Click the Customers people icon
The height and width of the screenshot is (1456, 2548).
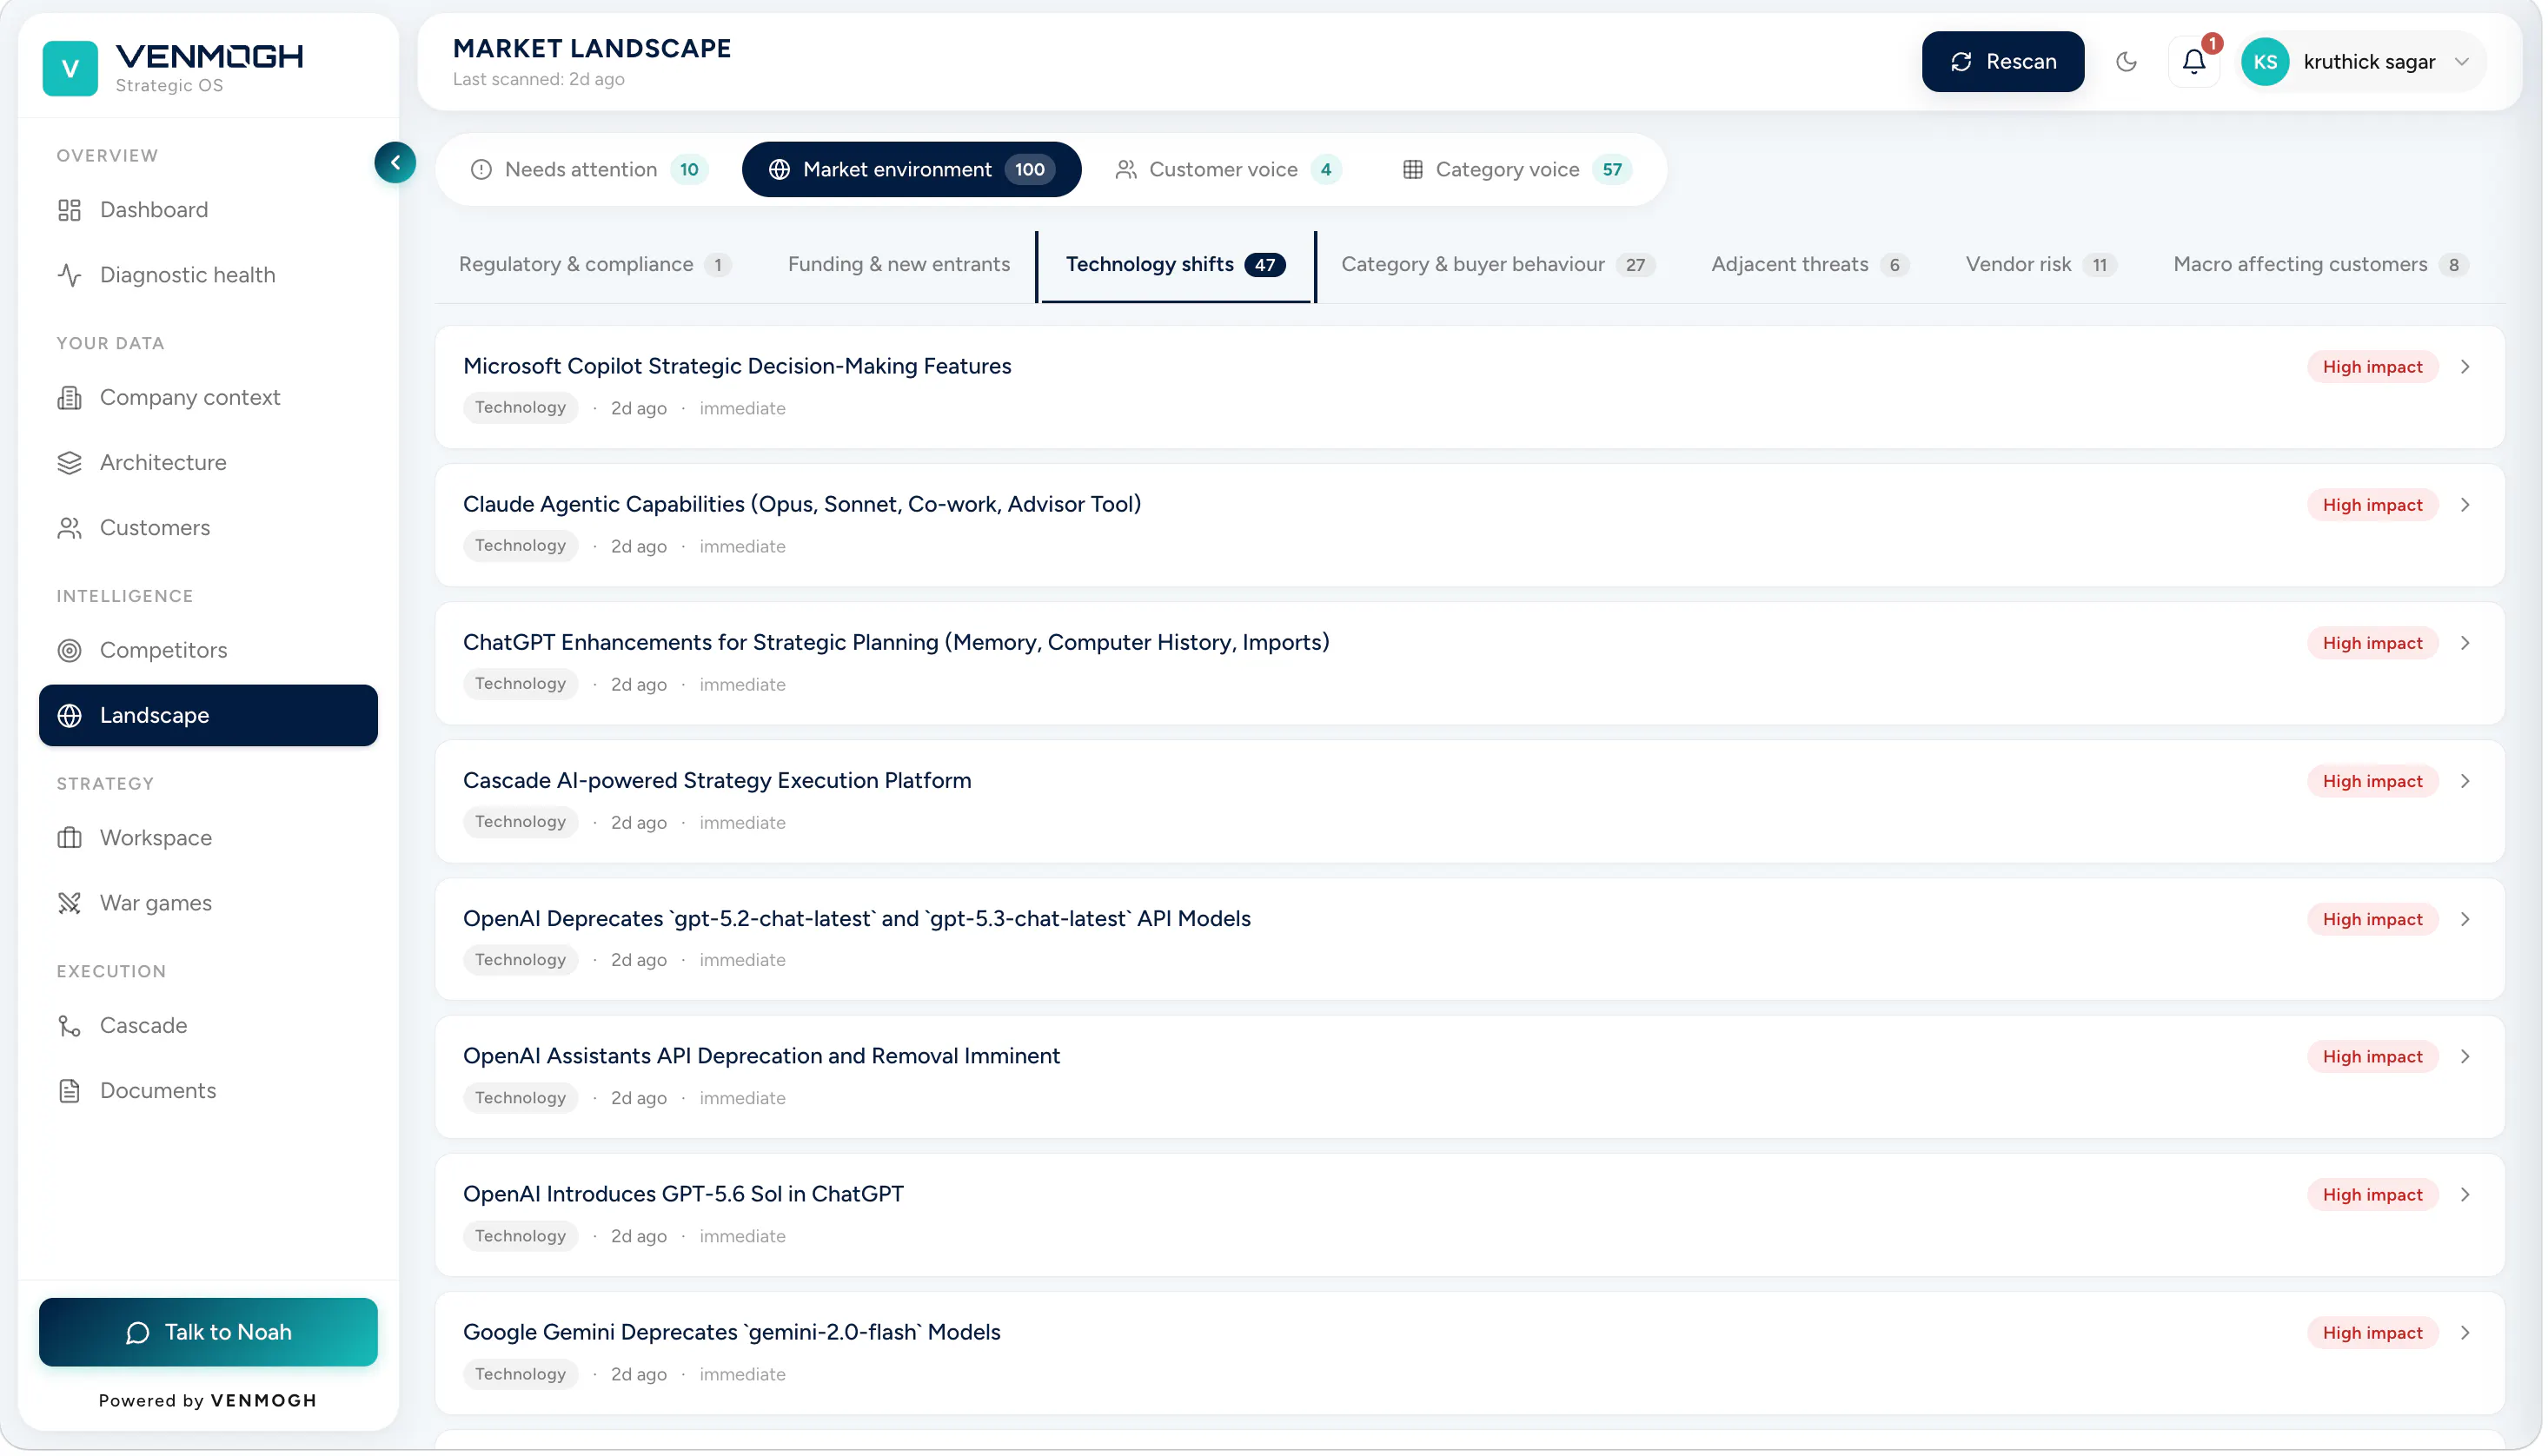[69, 528]
